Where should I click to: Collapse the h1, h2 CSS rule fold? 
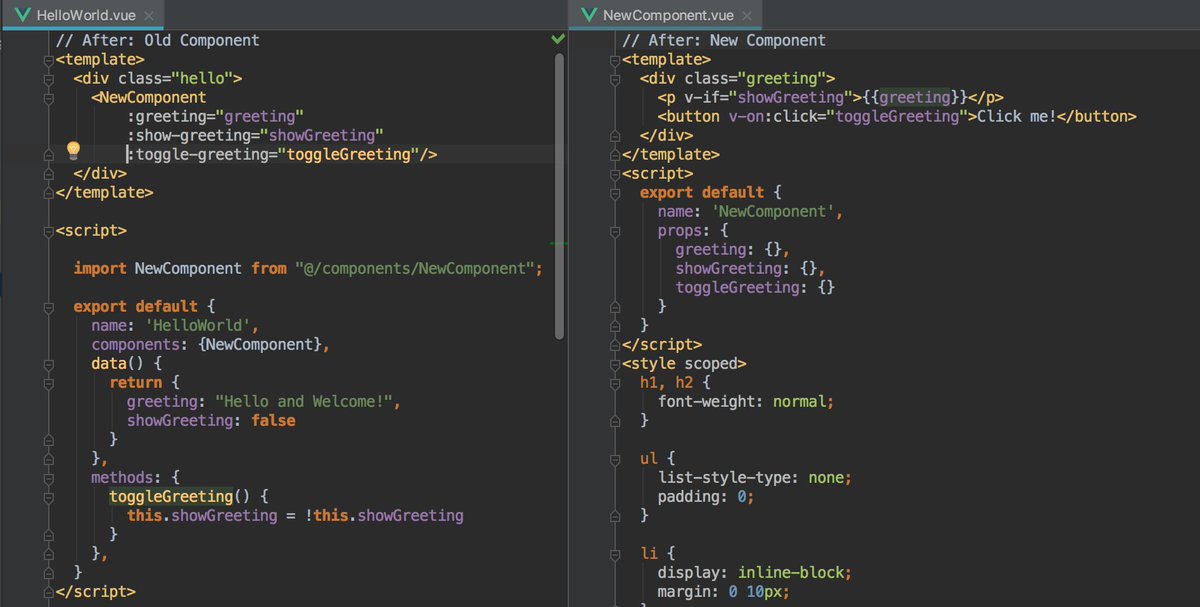[617, 383]
